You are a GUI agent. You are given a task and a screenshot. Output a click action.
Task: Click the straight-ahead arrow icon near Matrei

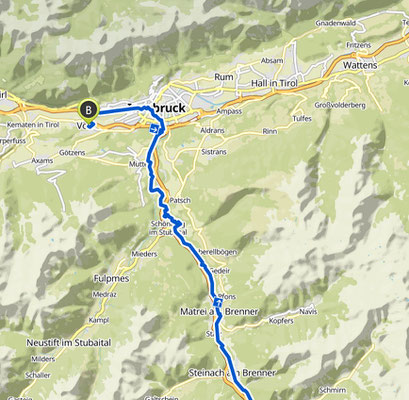pyautogui.click(x=218, y=303)
